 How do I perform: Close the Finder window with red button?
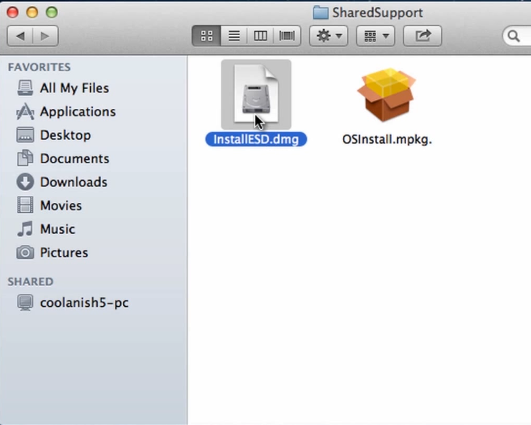tap(13, 12)
